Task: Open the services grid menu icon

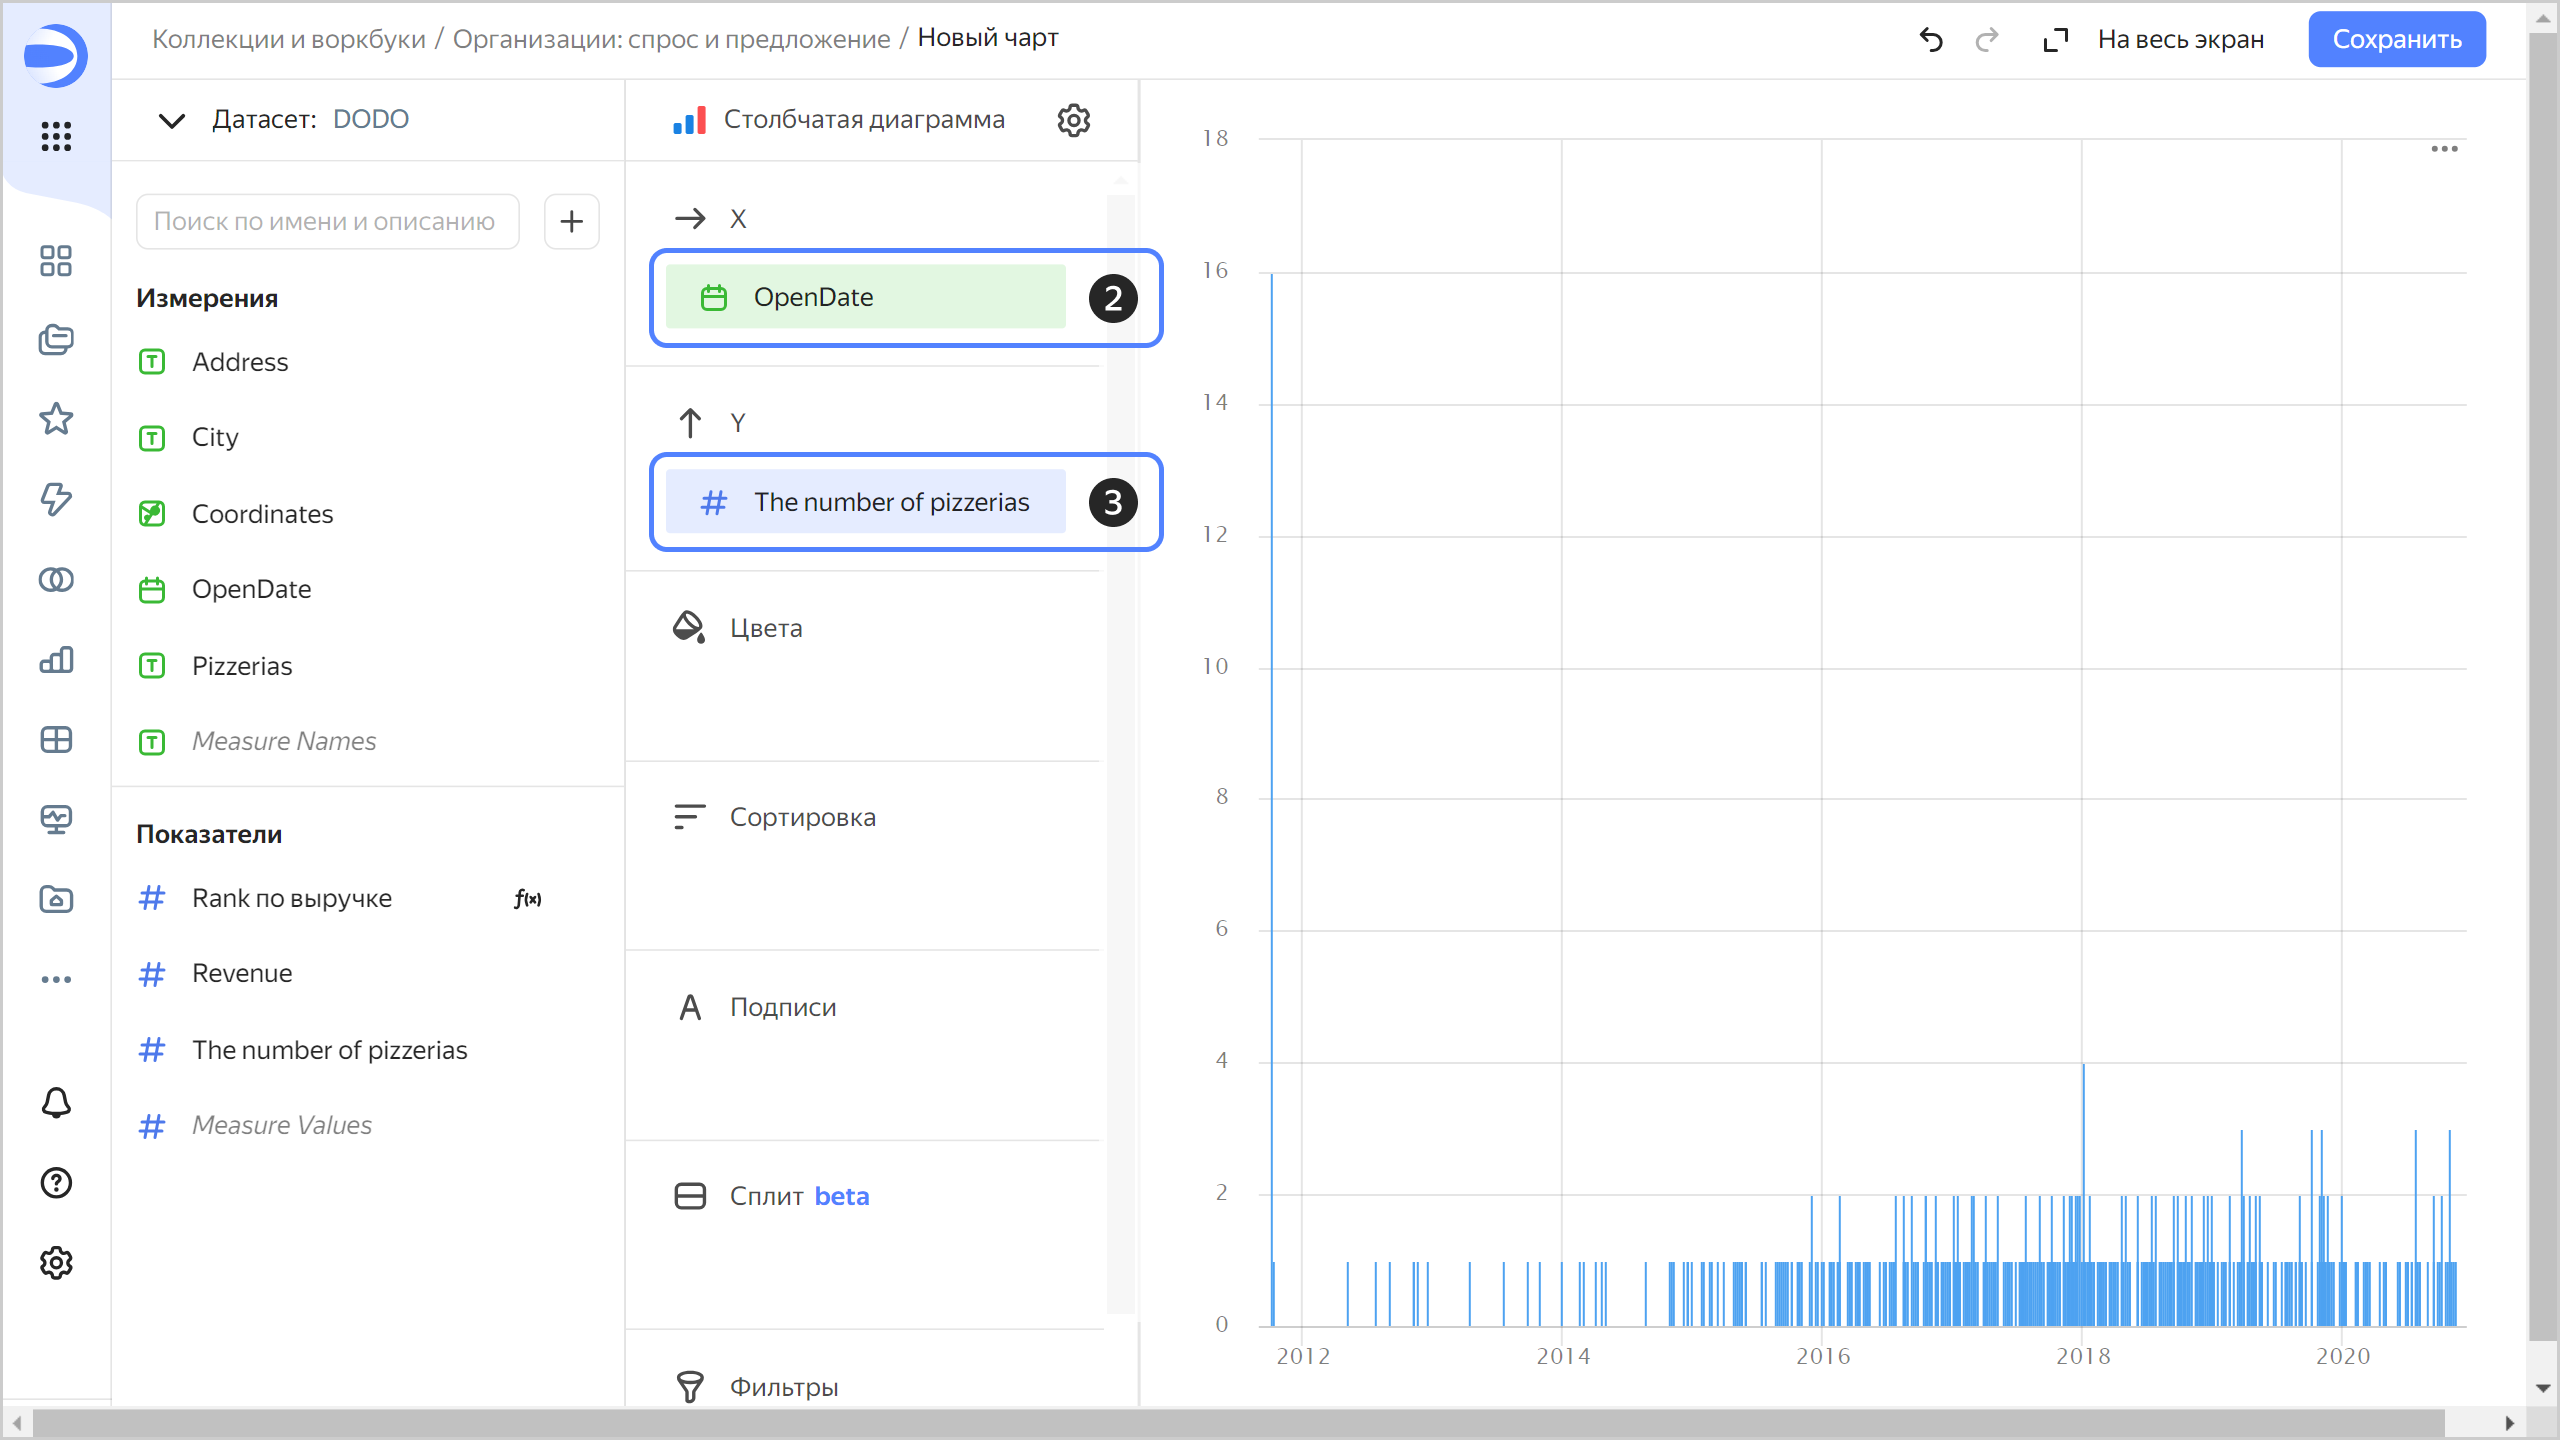Action: pyautogui.click(x=56, y=136)
